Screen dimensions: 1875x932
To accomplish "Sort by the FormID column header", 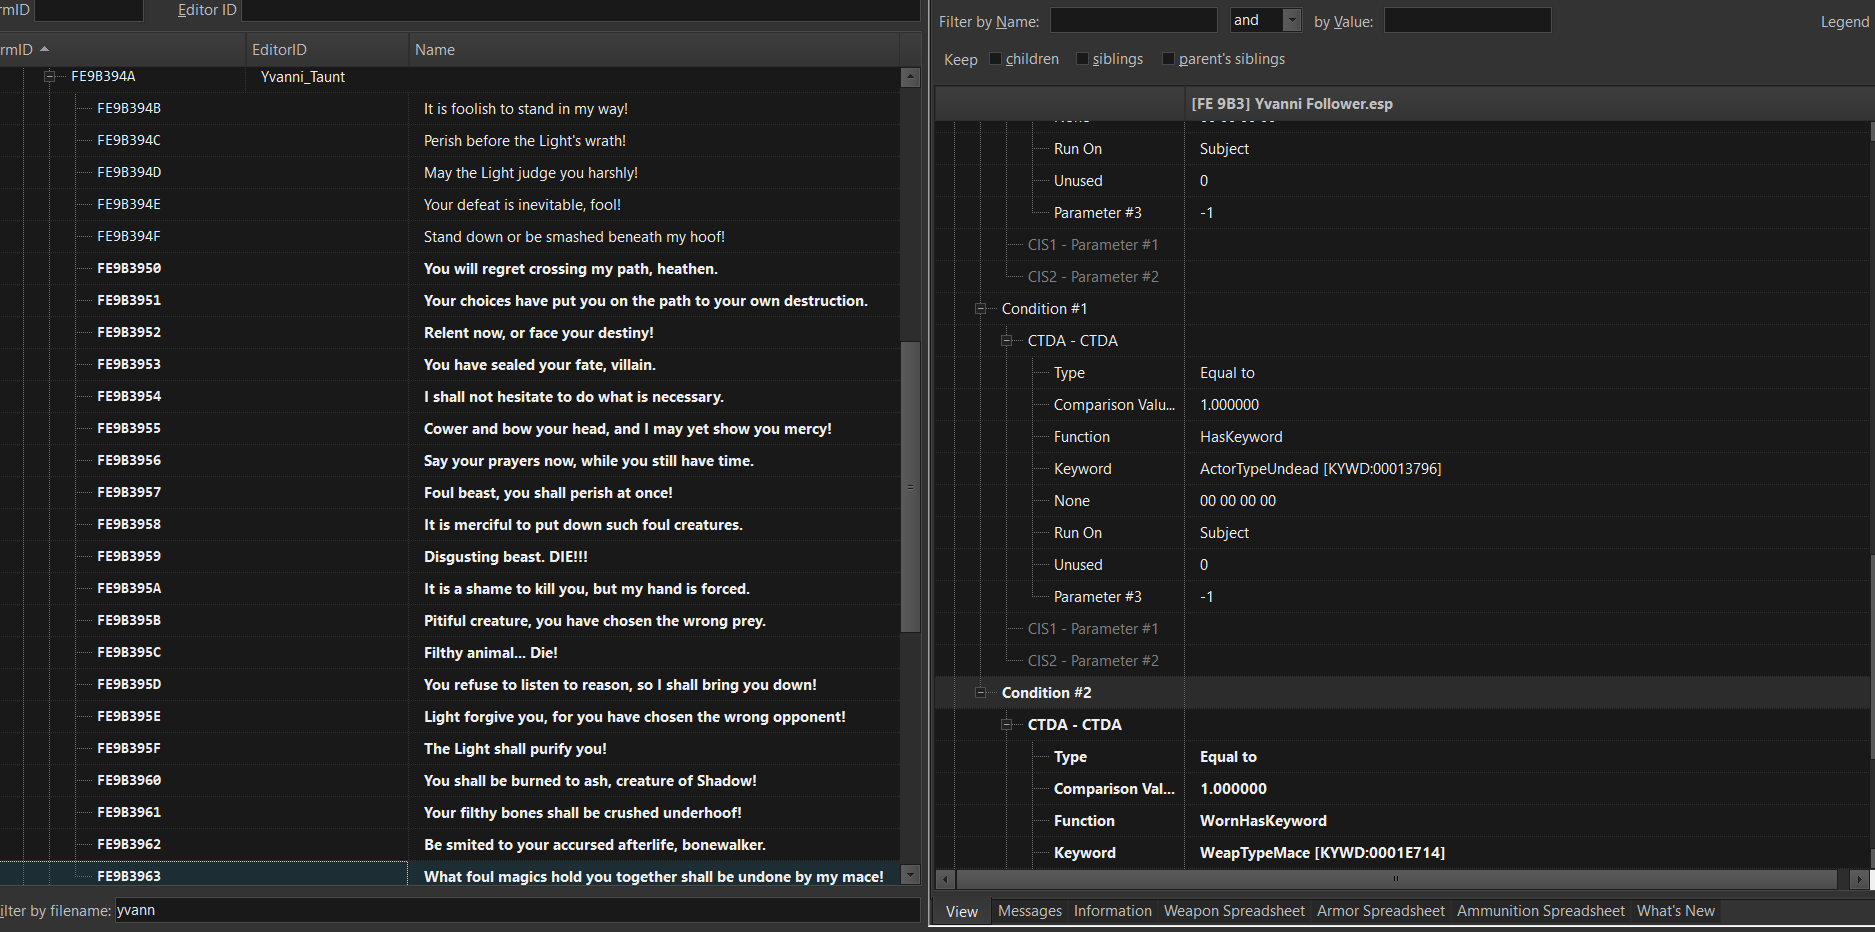I will click(x=122, y=50).
